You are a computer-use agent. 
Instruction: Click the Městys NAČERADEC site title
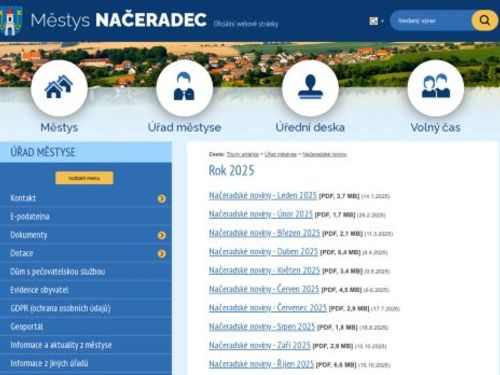tap(119, 20)
